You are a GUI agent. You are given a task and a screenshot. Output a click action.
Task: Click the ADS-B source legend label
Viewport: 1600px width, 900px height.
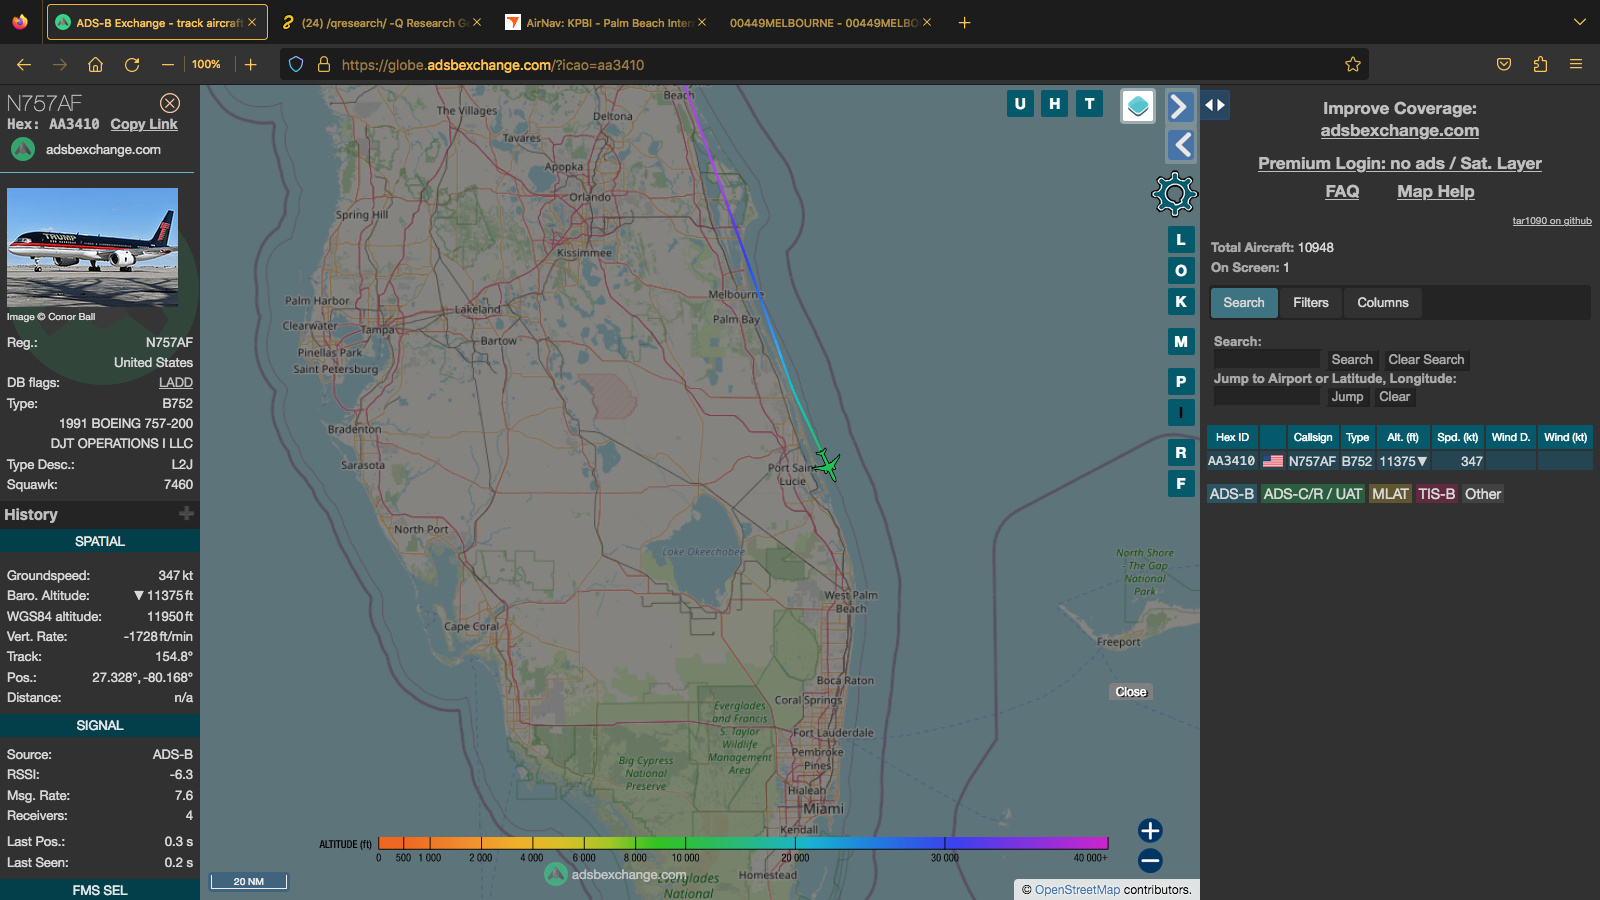point(1231,494)
